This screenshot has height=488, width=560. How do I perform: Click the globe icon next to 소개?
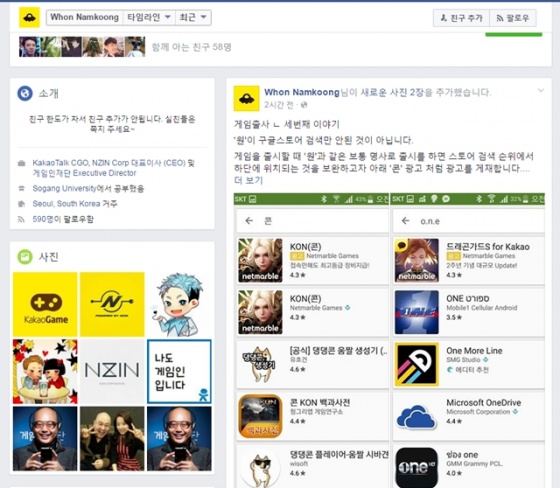[x=25, y=93]
